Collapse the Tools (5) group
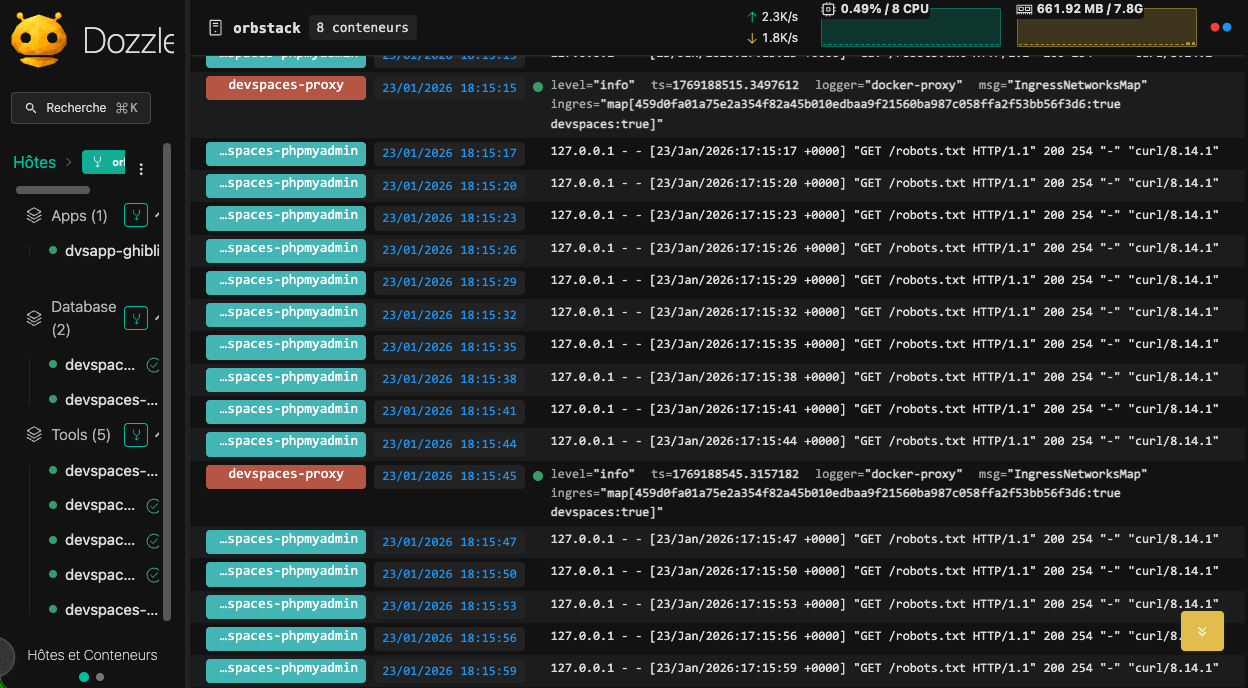Viewport: 1248px width, 688px height. point(158,434)
